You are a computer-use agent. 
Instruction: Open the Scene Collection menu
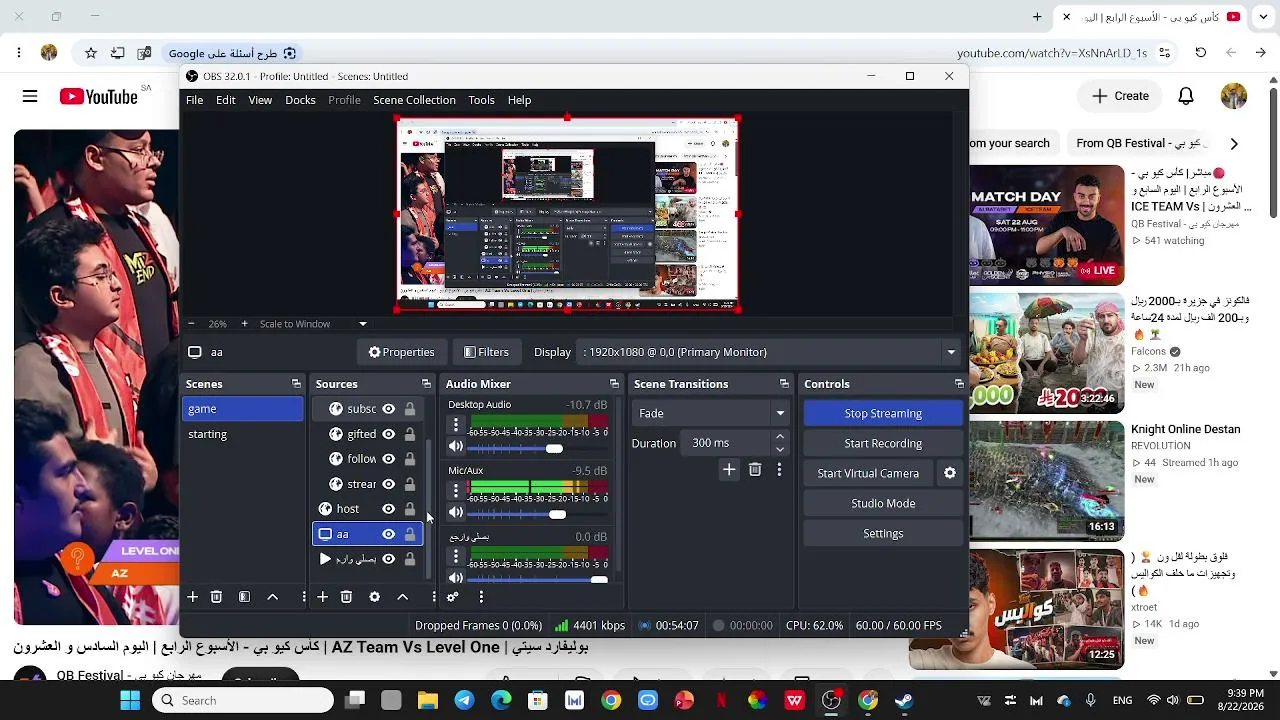point(414,100)
